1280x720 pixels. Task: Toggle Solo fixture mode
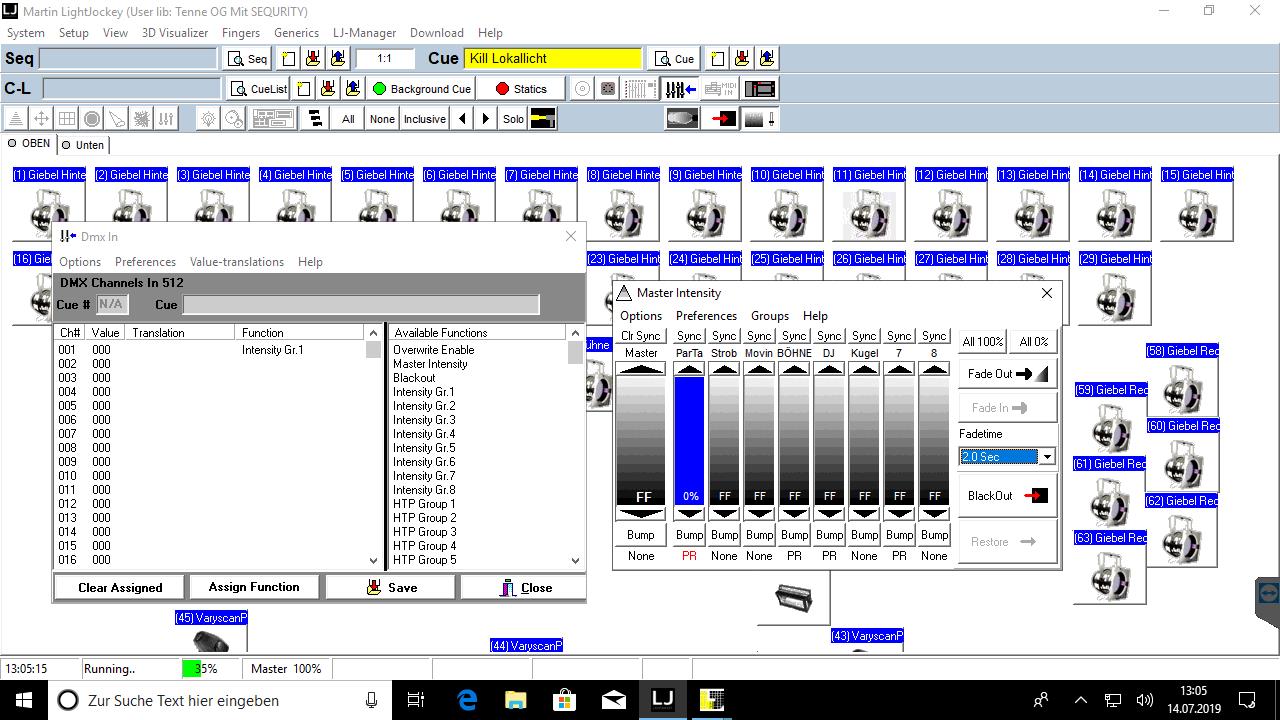(513, 119)
